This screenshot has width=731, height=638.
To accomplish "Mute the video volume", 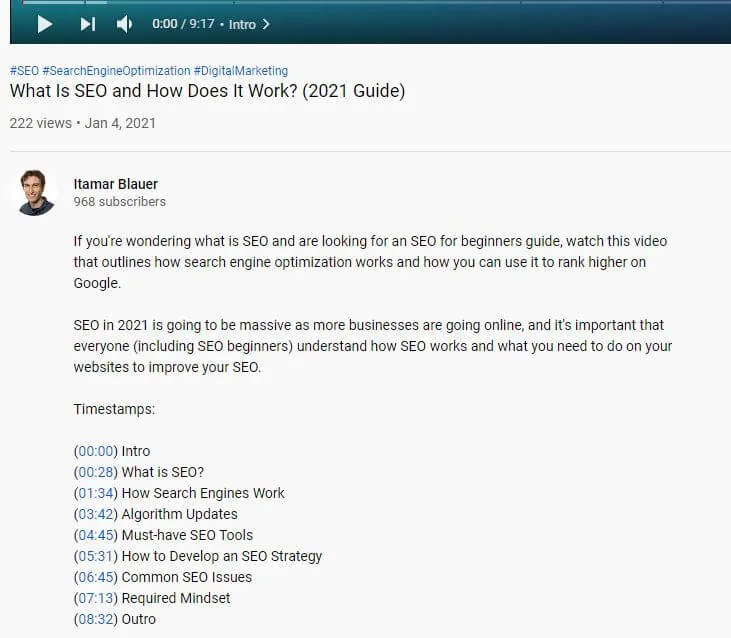I will [124, 24].
